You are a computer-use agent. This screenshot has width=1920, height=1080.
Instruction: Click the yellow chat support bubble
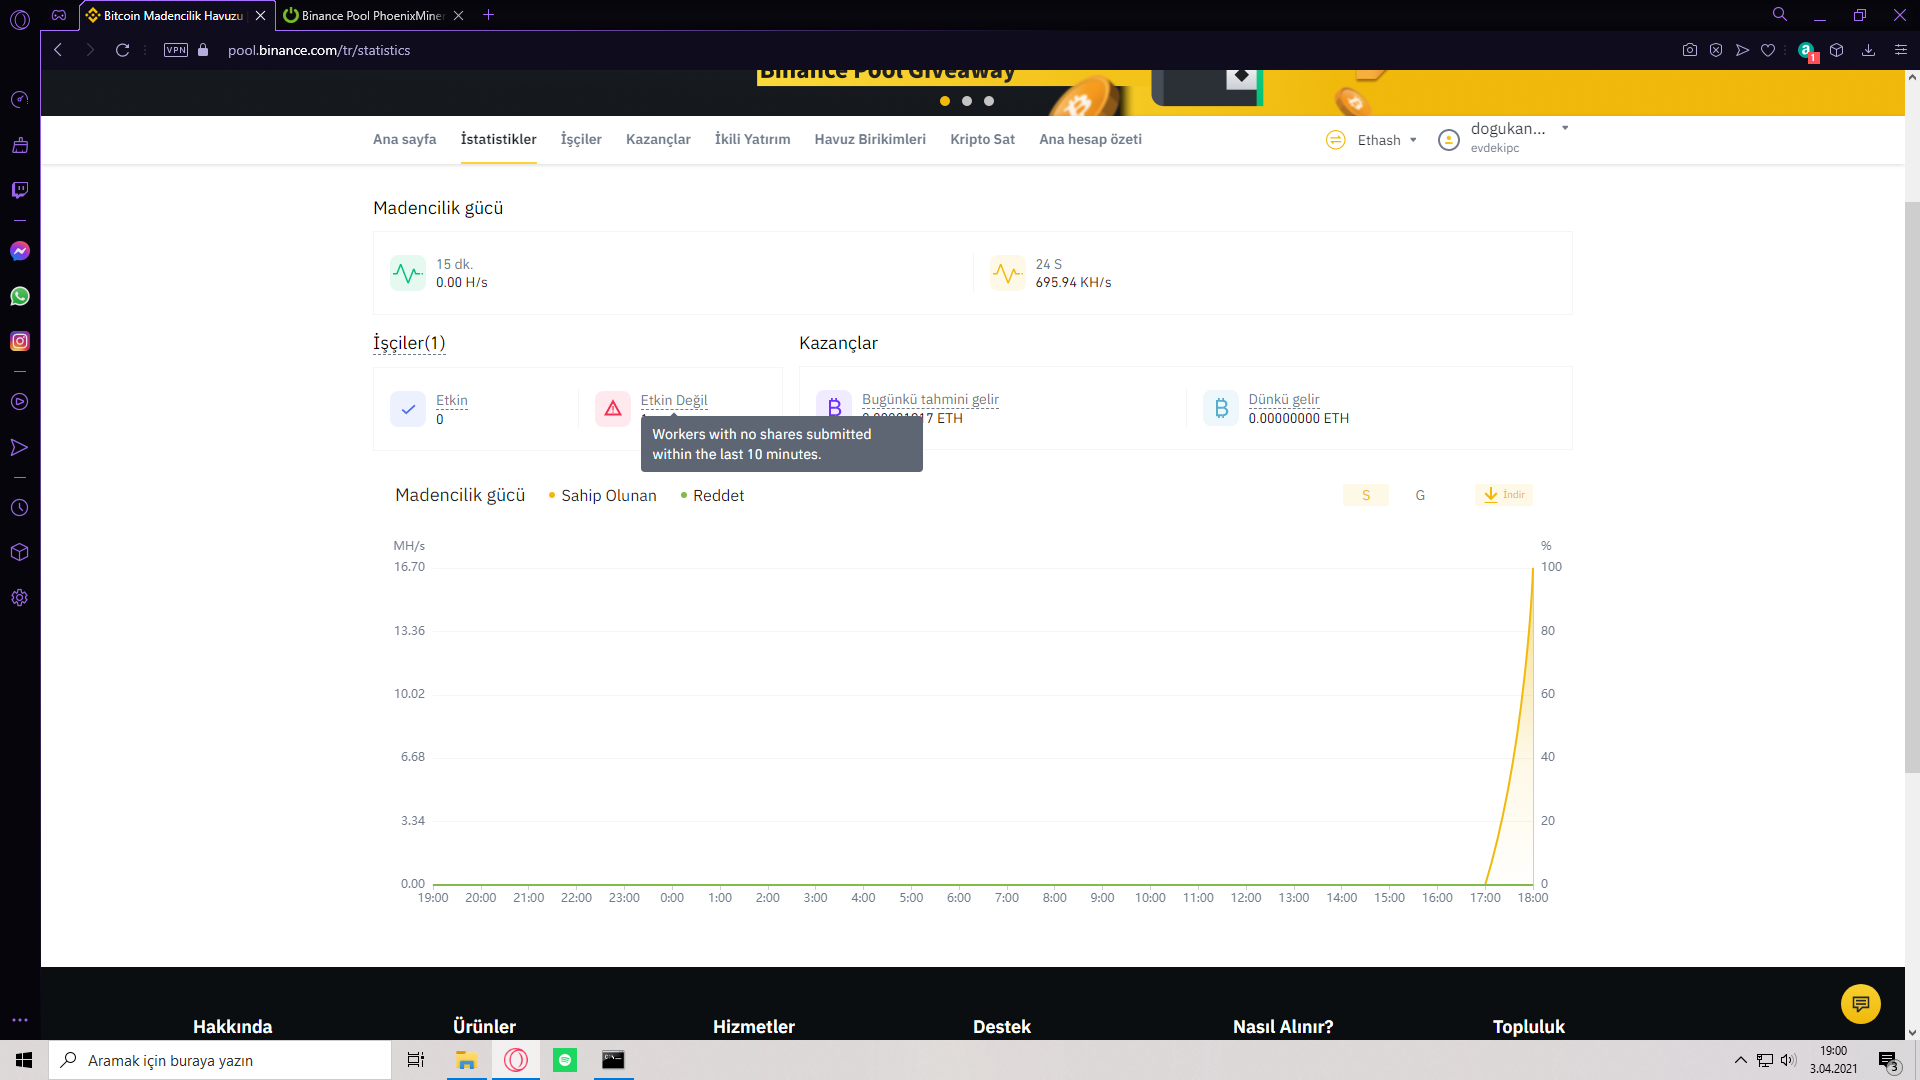point(1860,1003)
